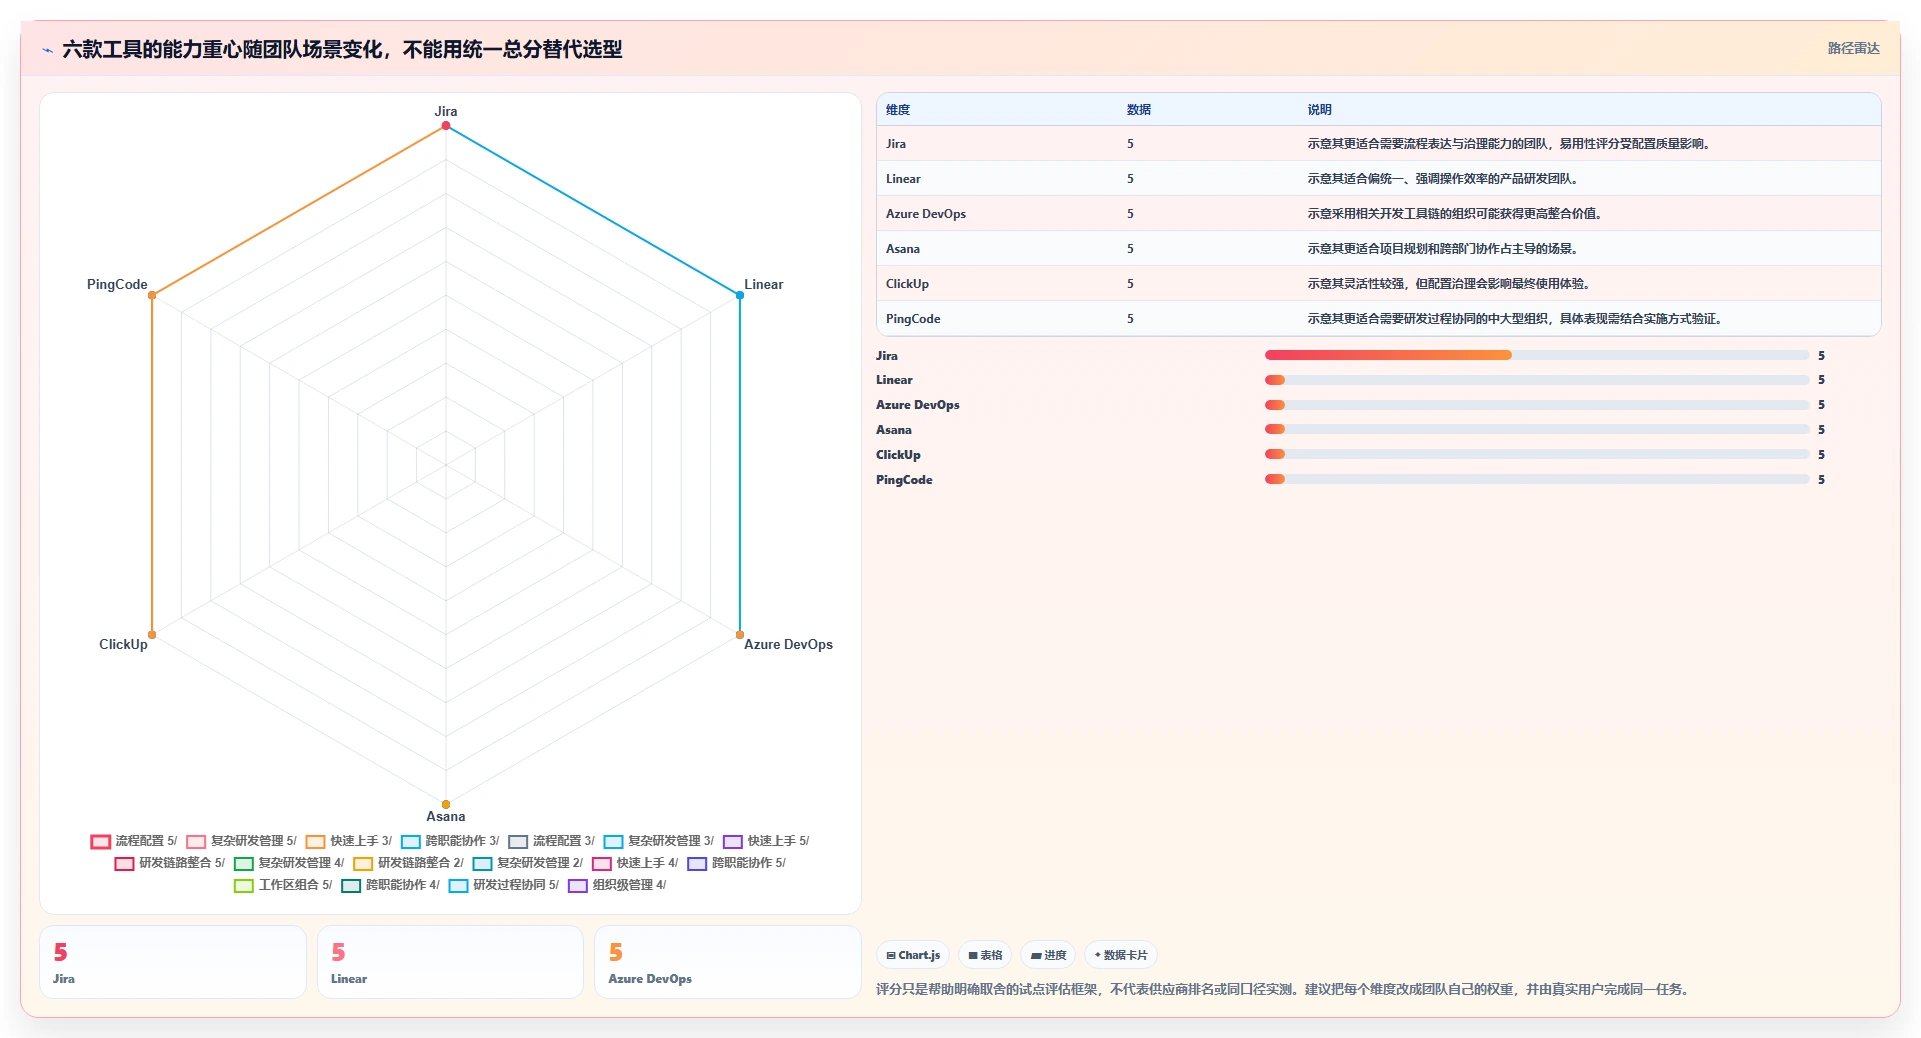Click the Asana data point on the radar
This screenshot has height=1038, width=1921.
446,804
